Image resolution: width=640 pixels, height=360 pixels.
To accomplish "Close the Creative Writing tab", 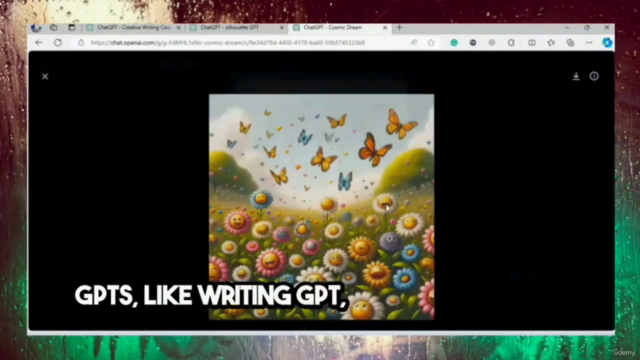I will [x=178, y=28].
